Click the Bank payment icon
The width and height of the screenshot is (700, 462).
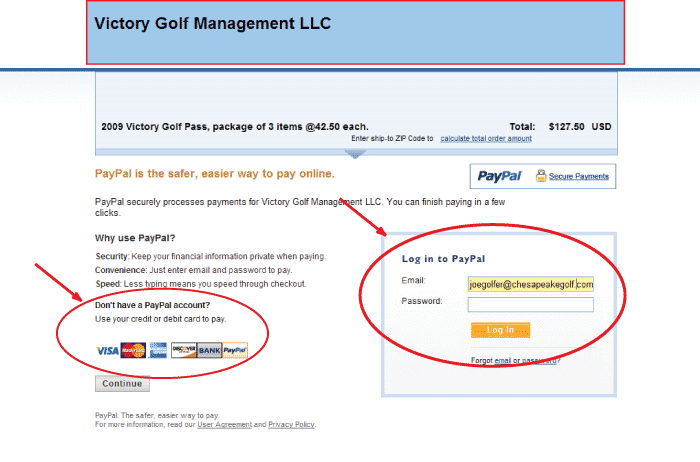[x=209, y=350]
